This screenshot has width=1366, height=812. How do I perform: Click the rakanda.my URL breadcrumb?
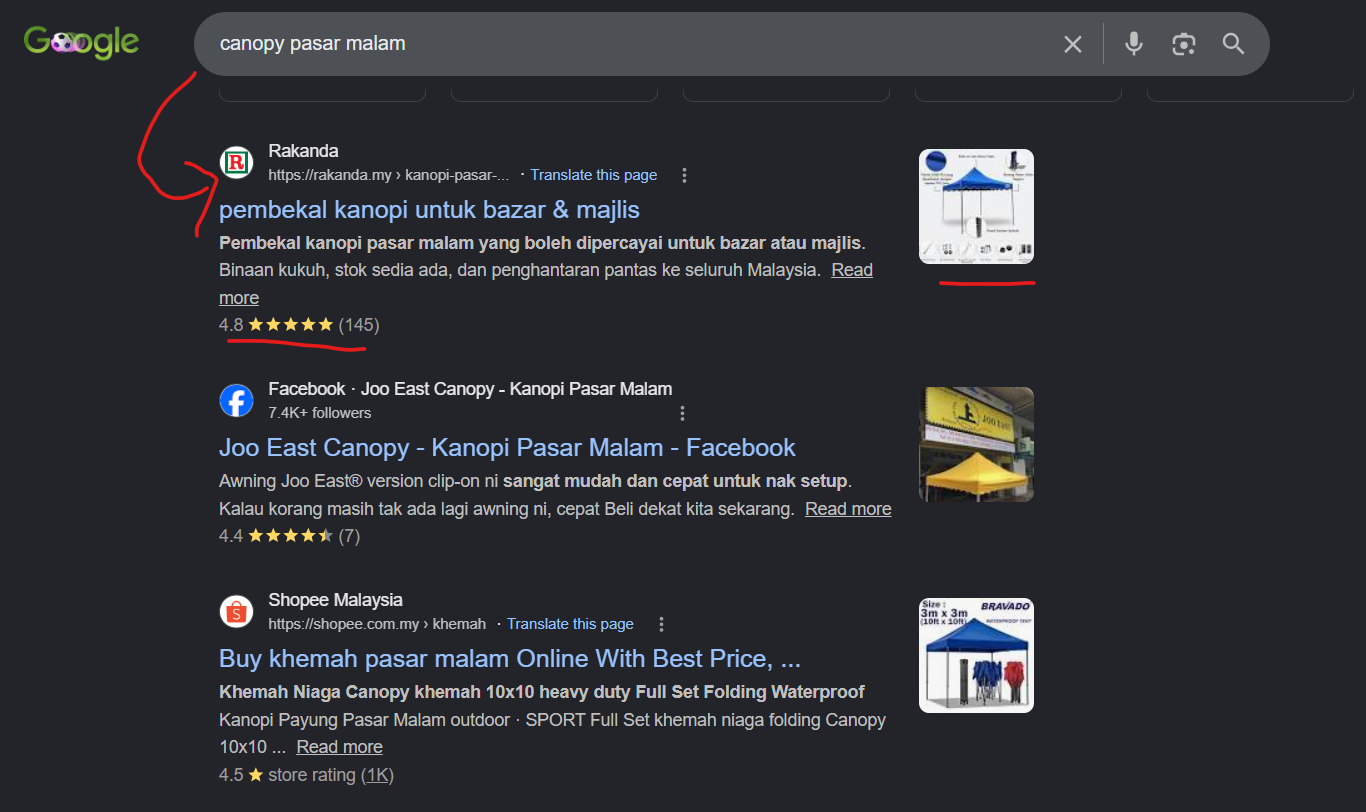389,175
